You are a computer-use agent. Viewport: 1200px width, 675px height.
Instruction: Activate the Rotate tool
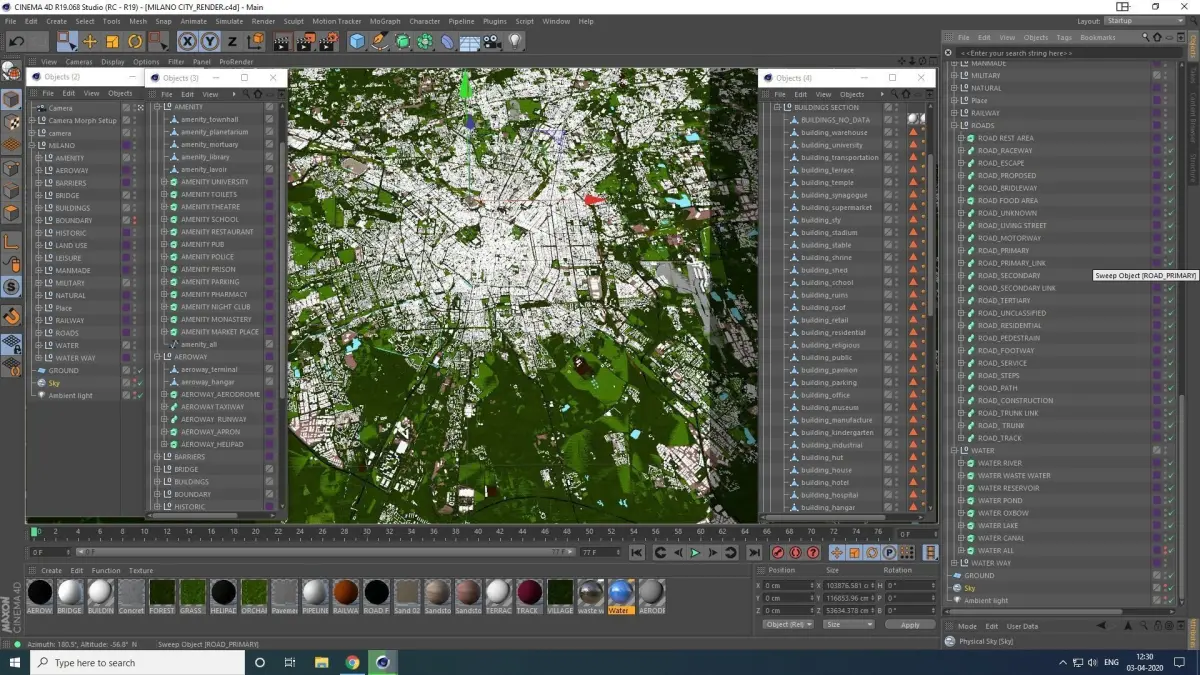click(x=135, y=41)
